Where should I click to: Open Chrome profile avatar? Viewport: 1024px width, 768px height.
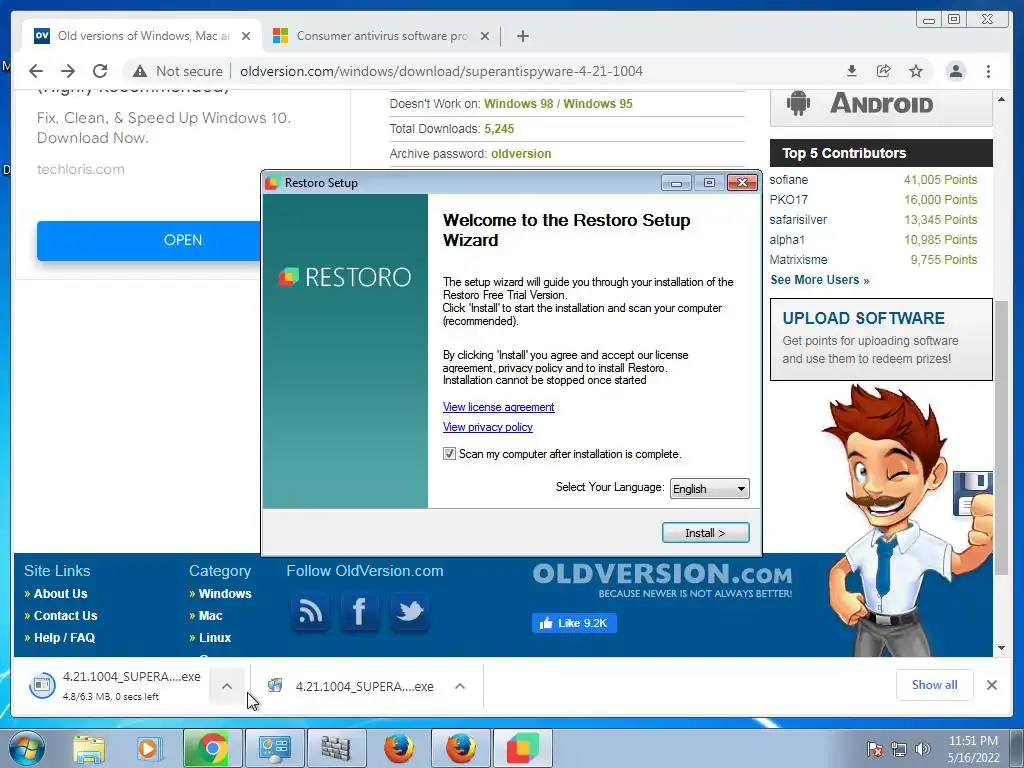click(x=955, y=71)
